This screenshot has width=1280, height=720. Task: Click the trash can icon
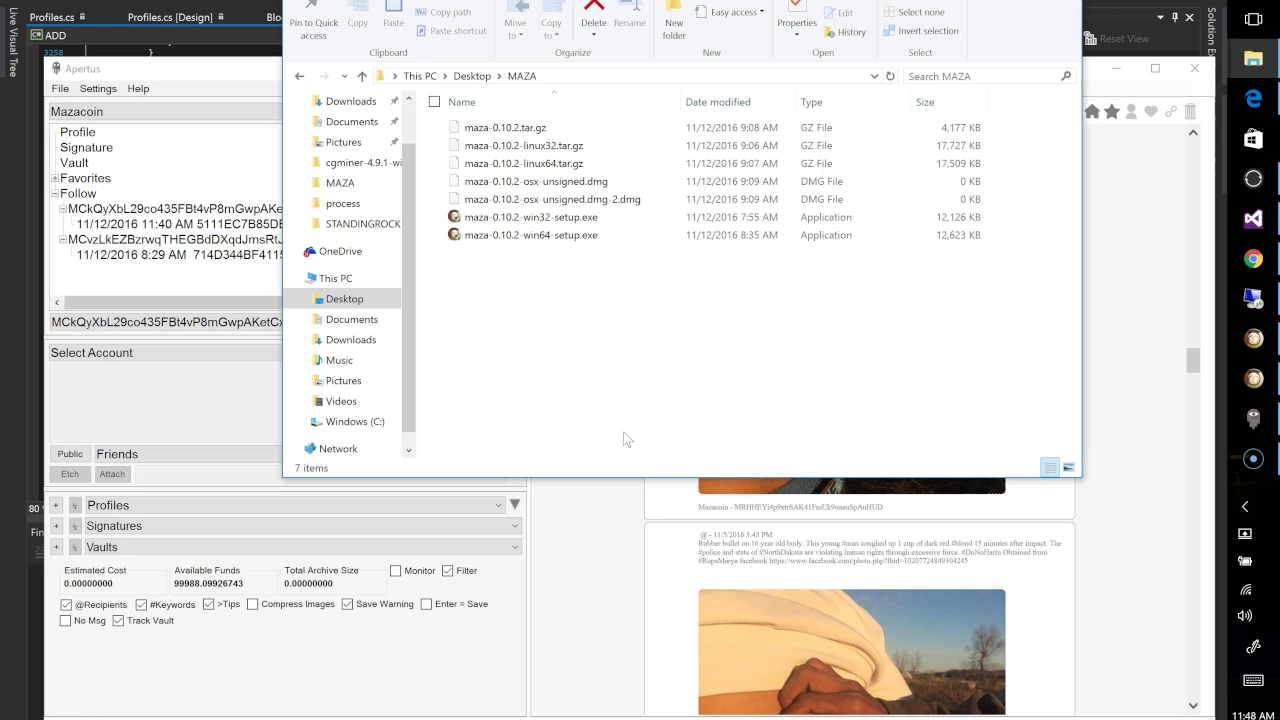tap(1191, 112)
